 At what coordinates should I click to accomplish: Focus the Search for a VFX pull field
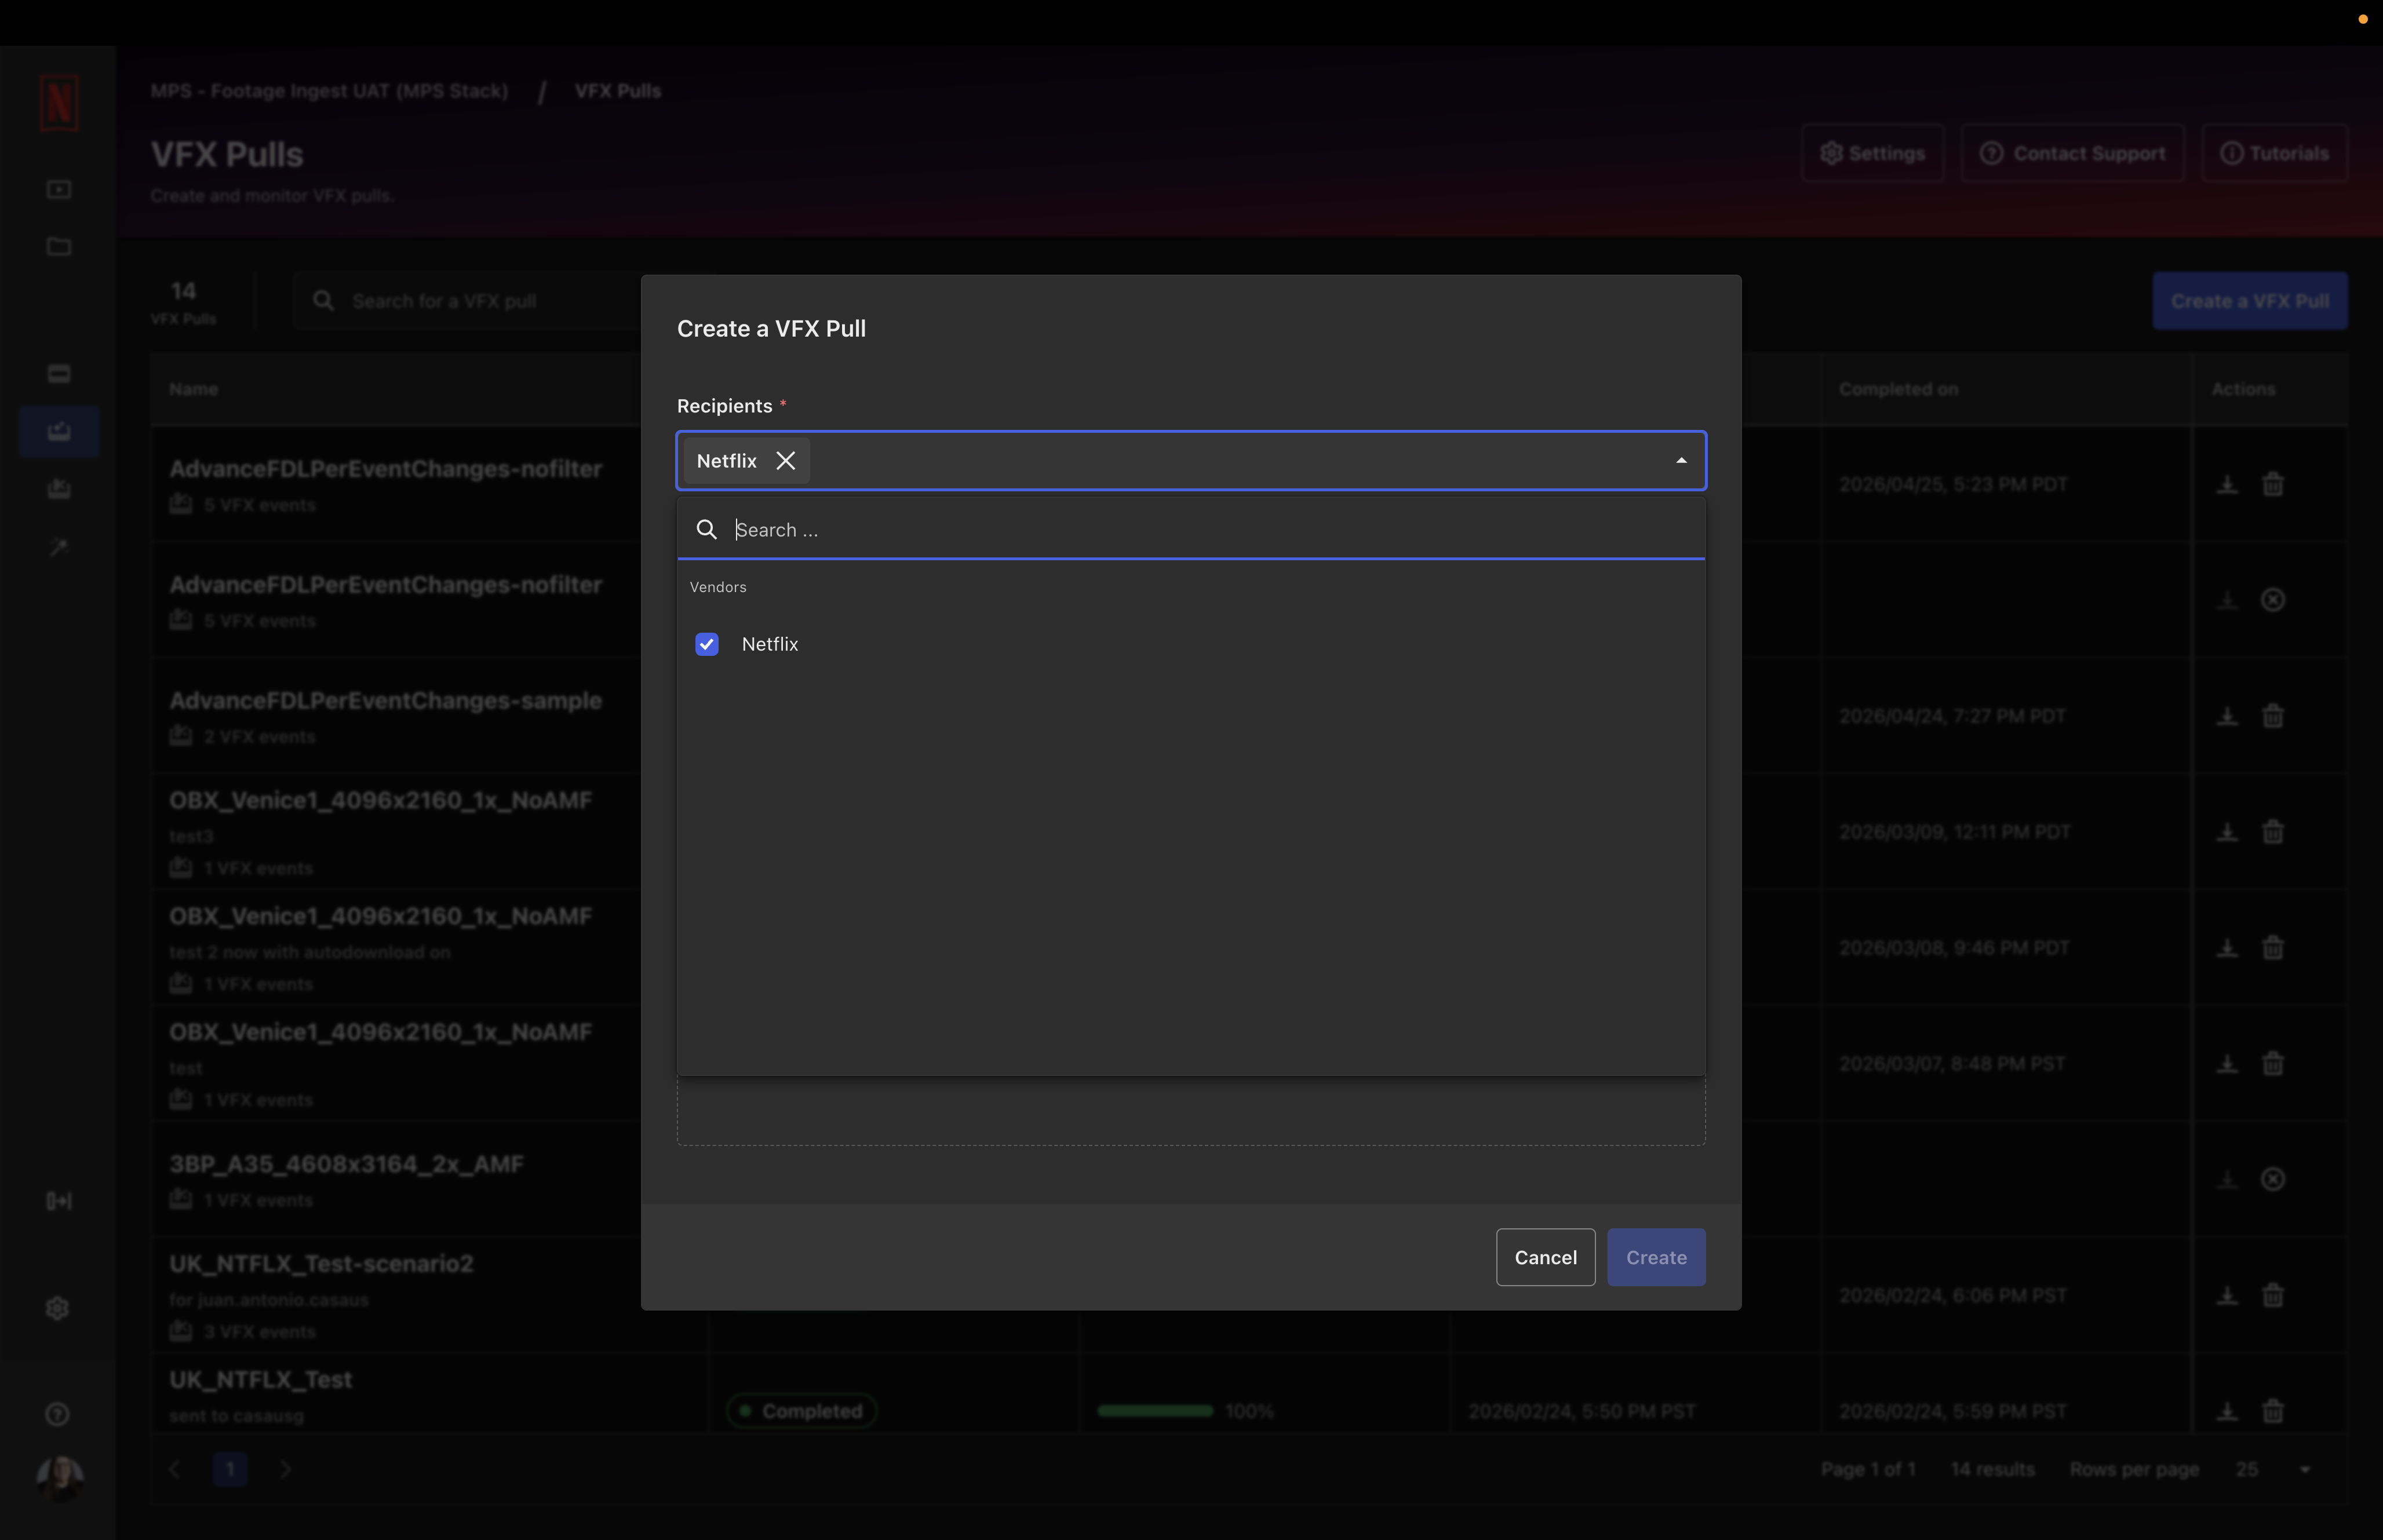pyautogui.click(x=480, y=301)
